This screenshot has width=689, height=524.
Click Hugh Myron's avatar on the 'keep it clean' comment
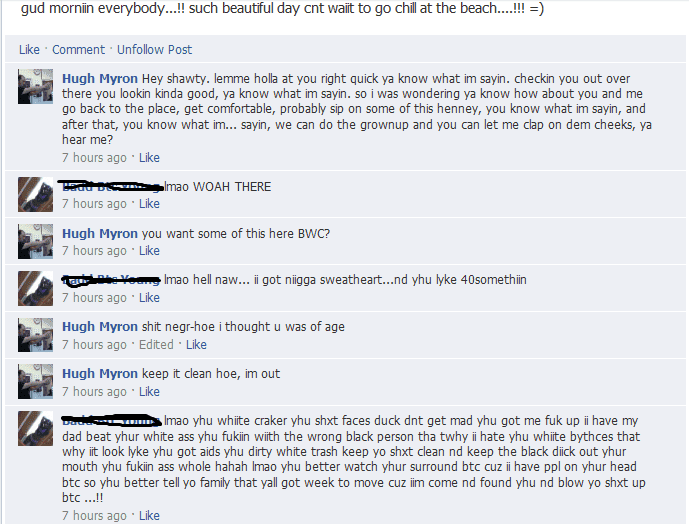pos(36,381)
